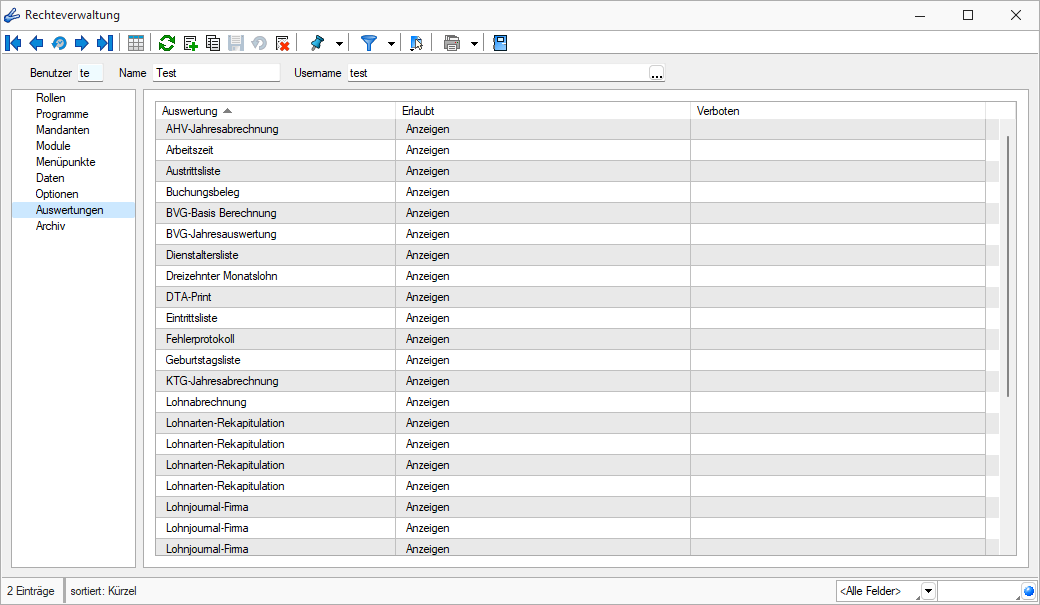
Task: Refresh data with green arrows icon
Action: (x=167, y=43)
